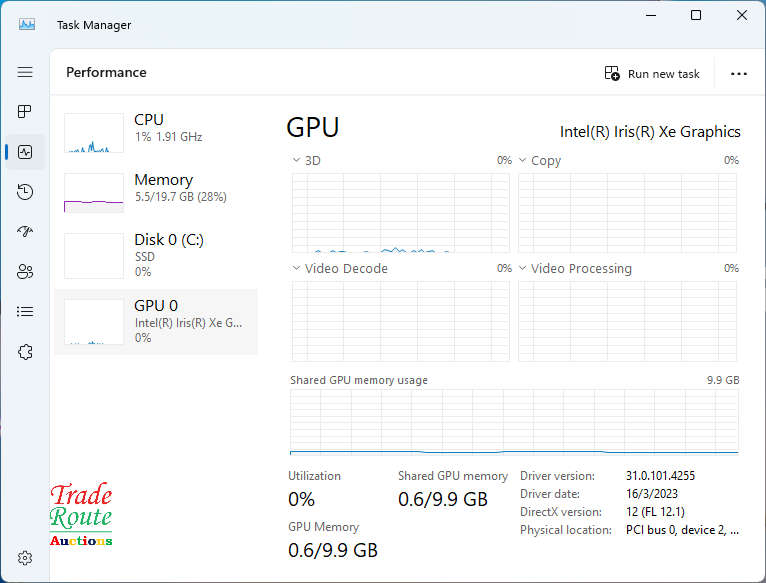
Task: Expand the 3D graph dropdown
Action: click(297, 160)
